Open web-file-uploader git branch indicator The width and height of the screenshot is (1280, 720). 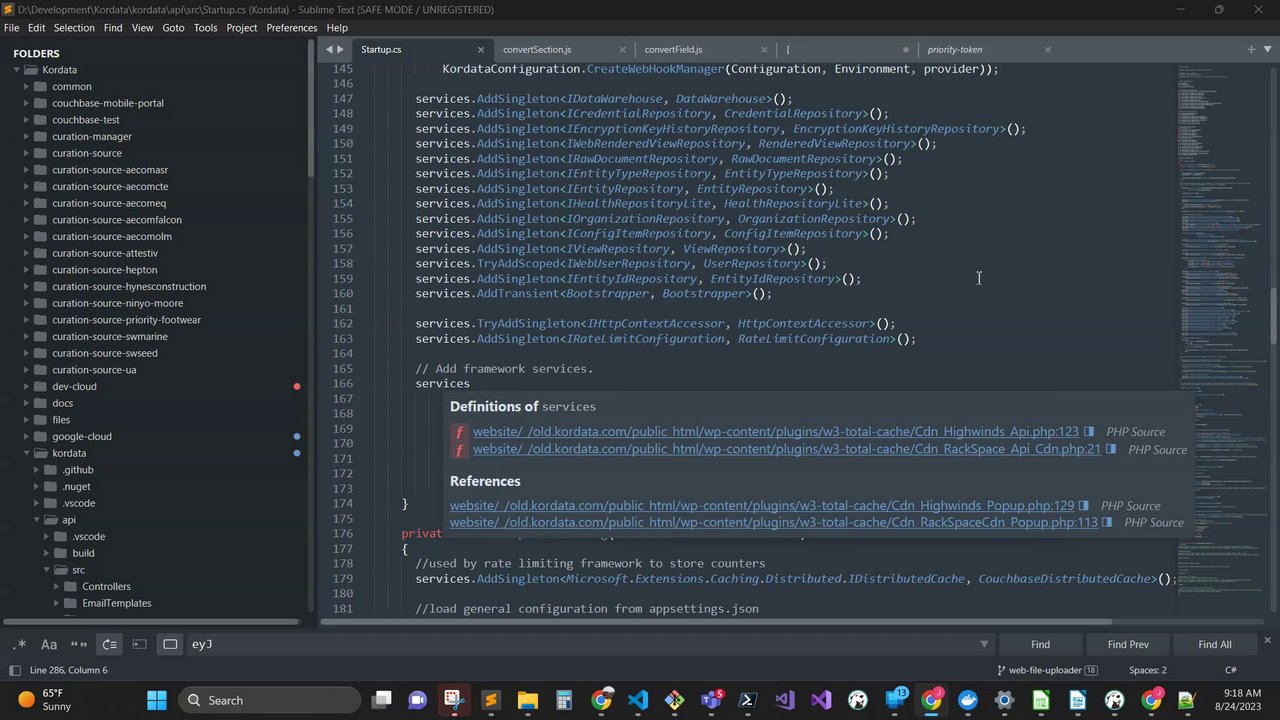click(1048, 670)
